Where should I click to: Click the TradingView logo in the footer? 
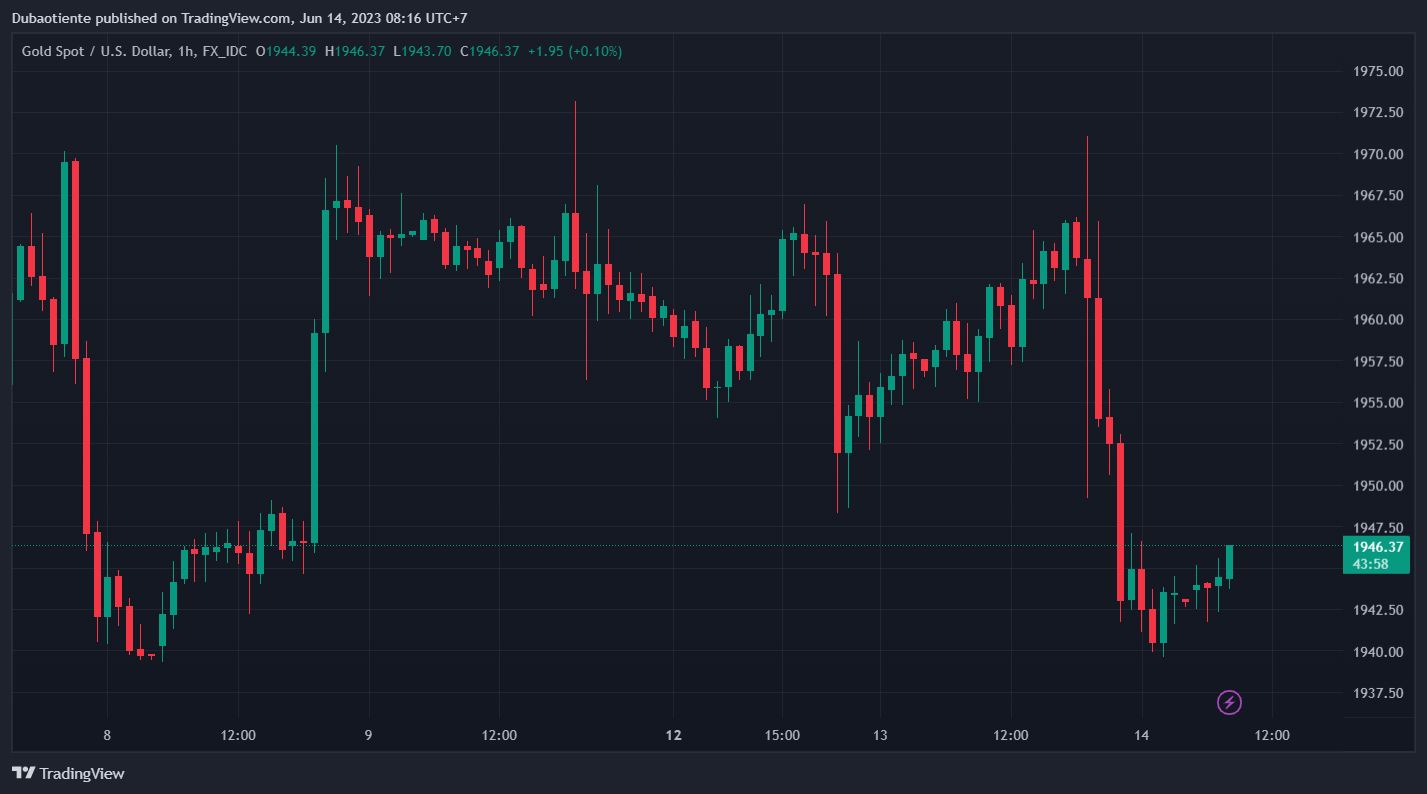(x=68, y=773)
